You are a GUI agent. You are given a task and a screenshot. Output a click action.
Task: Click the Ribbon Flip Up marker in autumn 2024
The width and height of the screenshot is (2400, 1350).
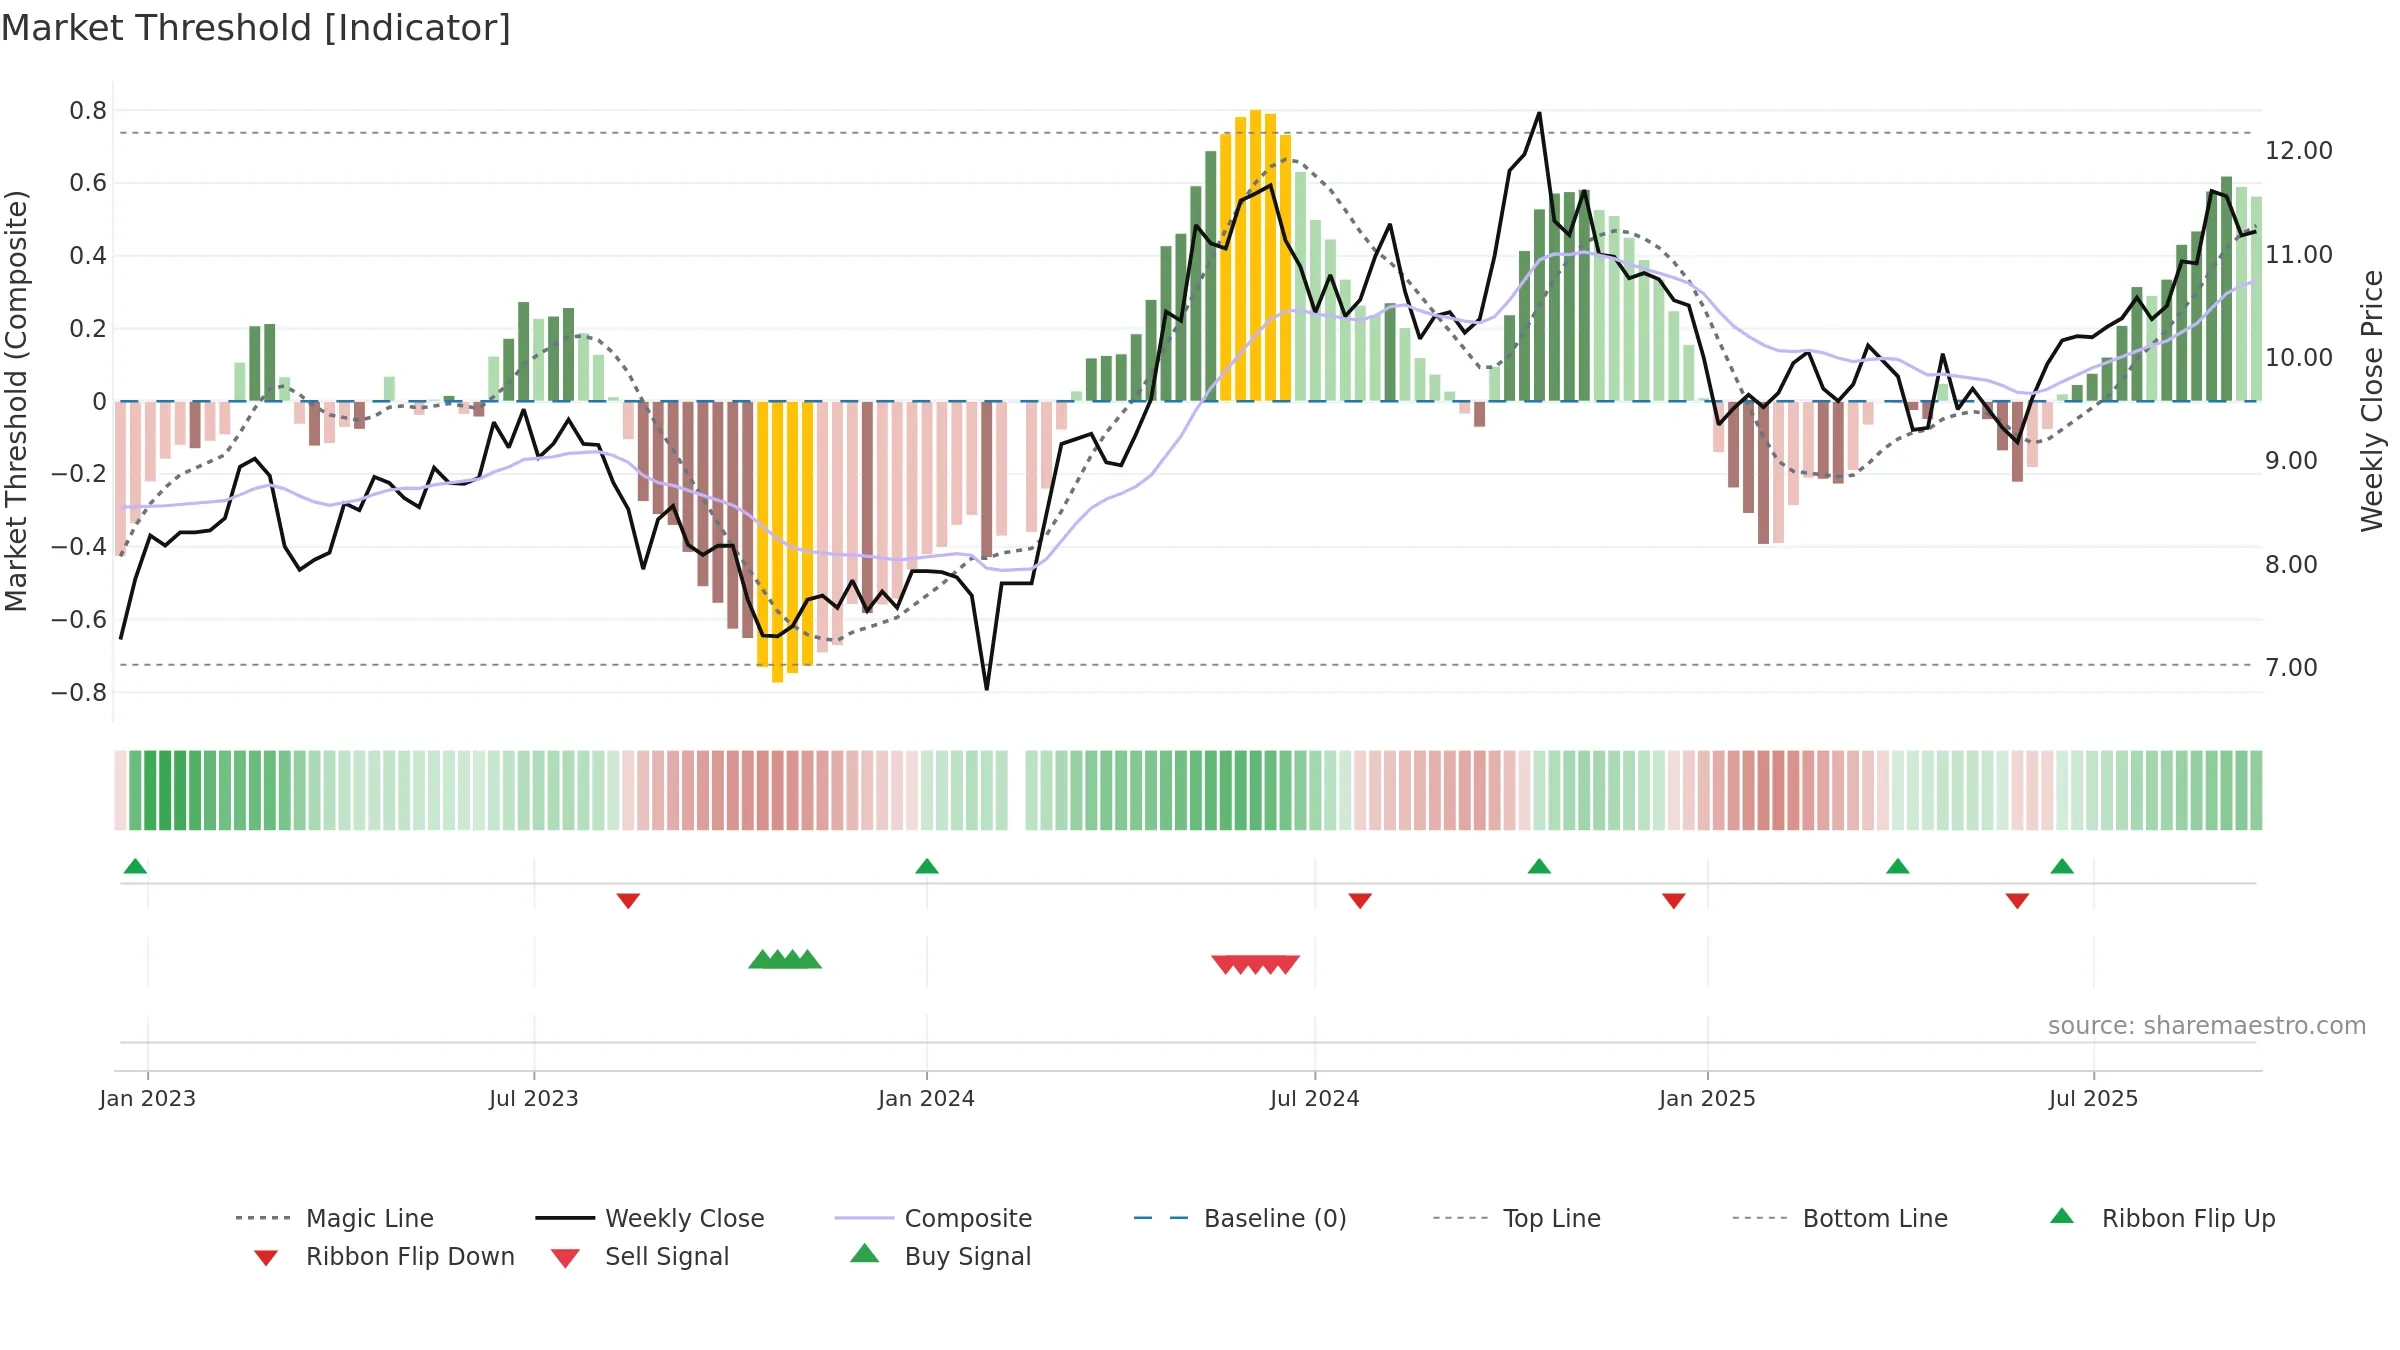pos(1539,866)
